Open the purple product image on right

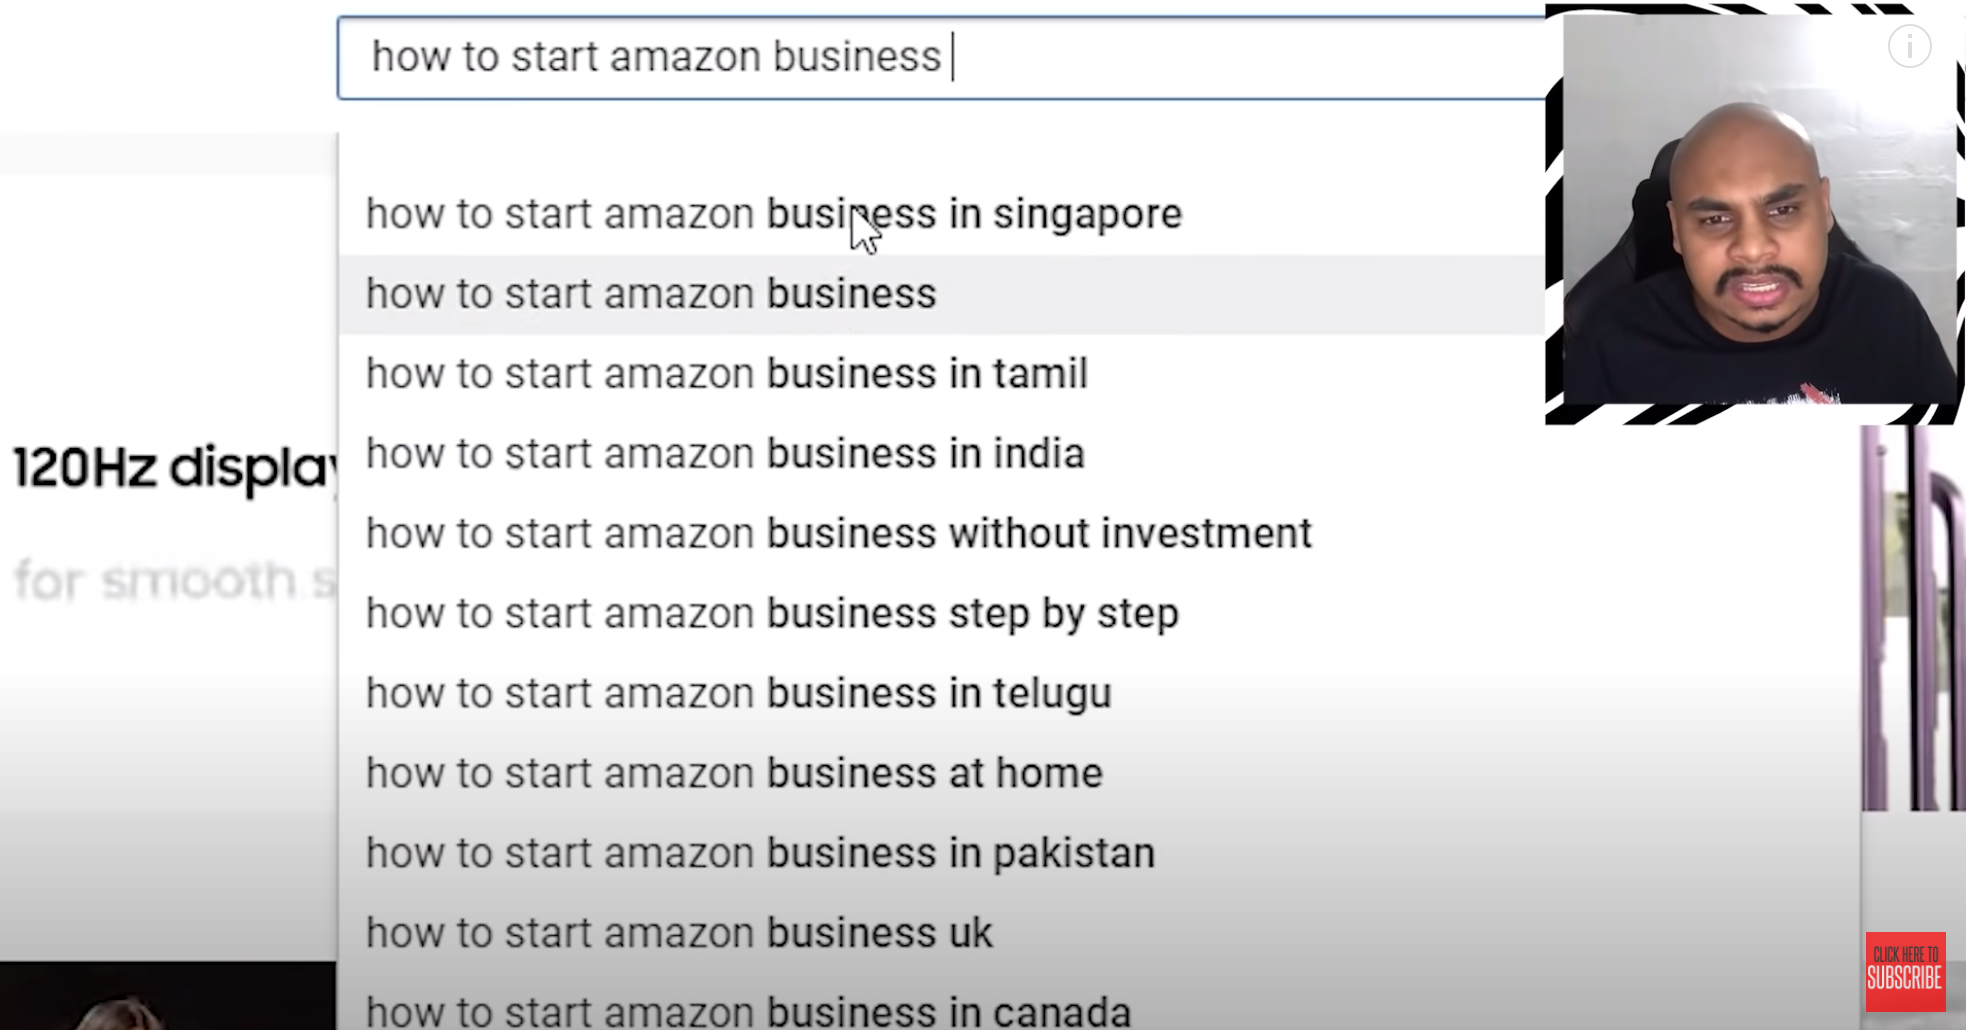click(x=1913, y=617)
